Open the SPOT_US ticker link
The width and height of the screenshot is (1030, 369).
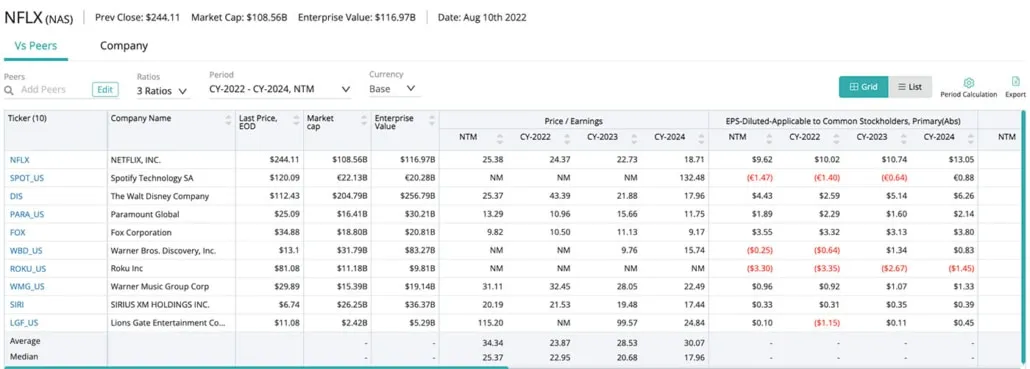tap(27, 178)
